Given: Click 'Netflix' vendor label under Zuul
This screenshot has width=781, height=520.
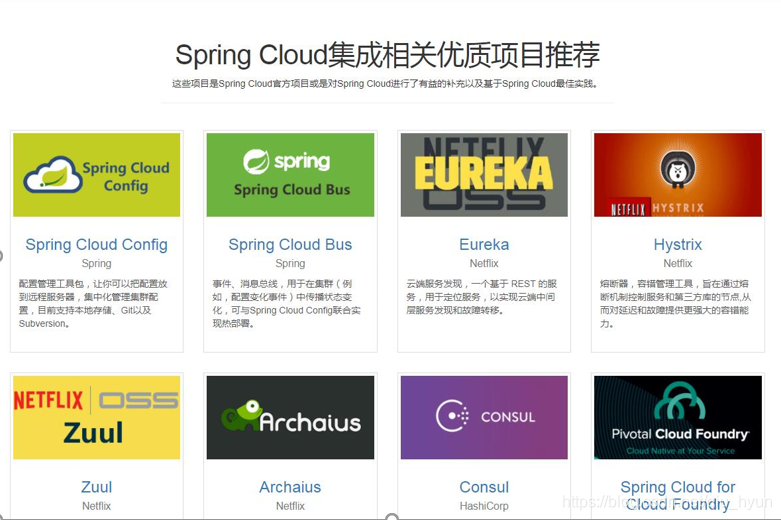Looking at the screenshot, I should [x=97, y=506].
